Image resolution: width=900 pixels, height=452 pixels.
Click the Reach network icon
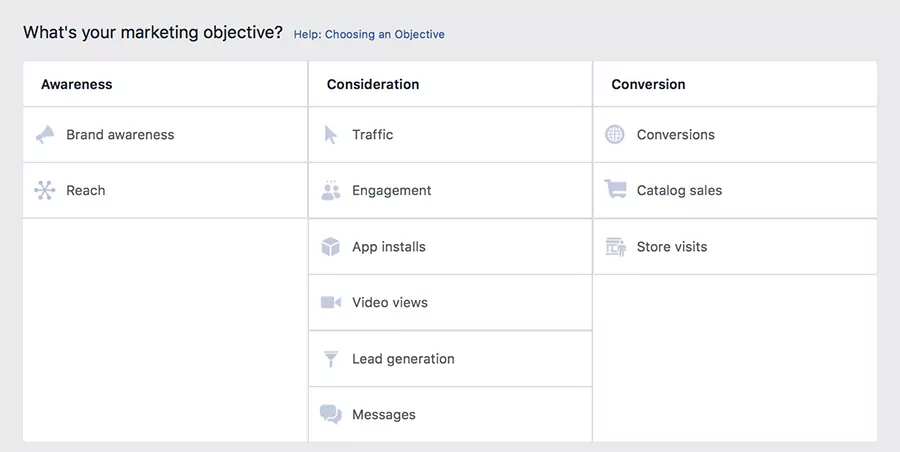pyautogui.click(x=45, y=190)
